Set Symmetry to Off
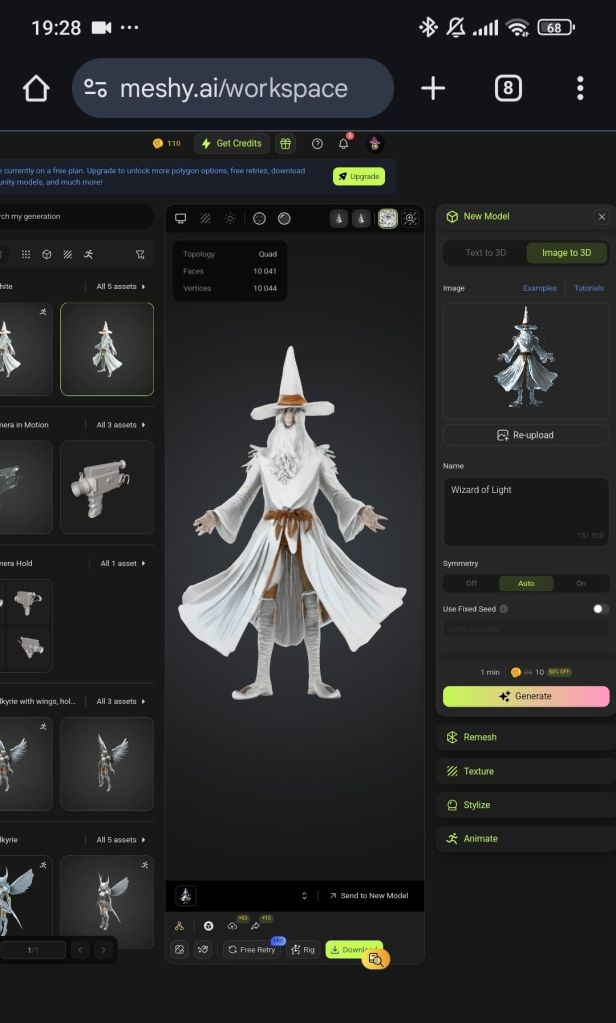 (x=471, y=583)
